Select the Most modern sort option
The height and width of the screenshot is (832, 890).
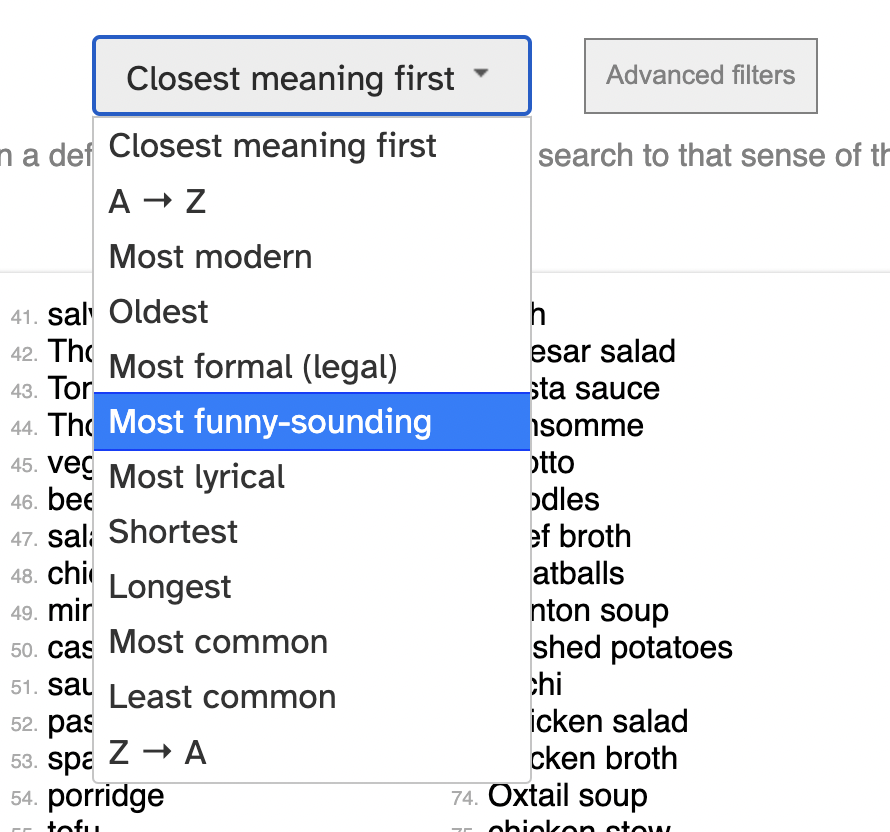coord(210,257)
